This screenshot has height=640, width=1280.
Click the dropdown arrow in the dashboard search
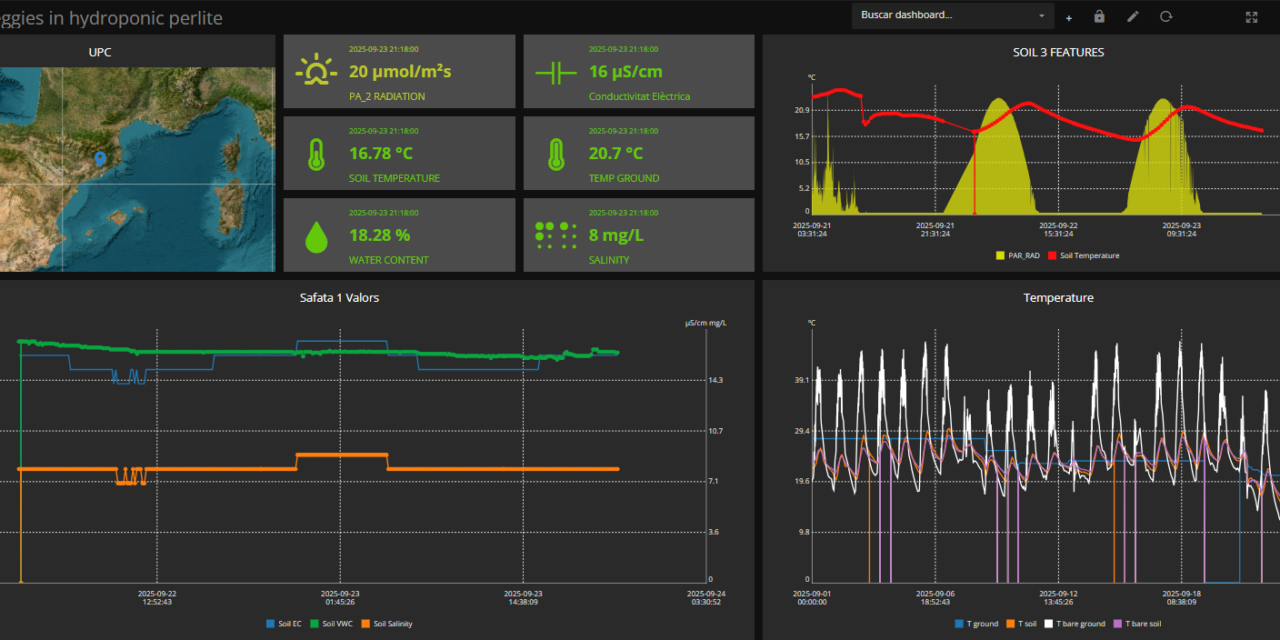pos(1041,16)
